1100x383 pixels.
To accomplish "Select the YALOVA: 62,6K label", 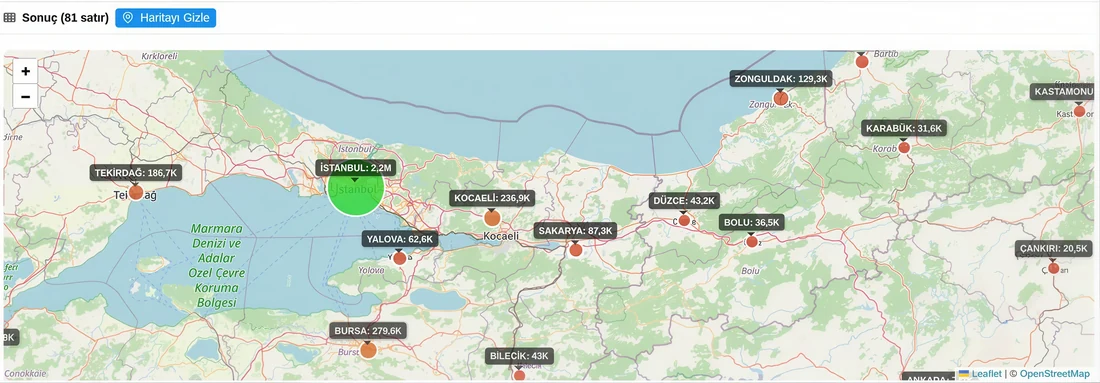I will (400, 239).
